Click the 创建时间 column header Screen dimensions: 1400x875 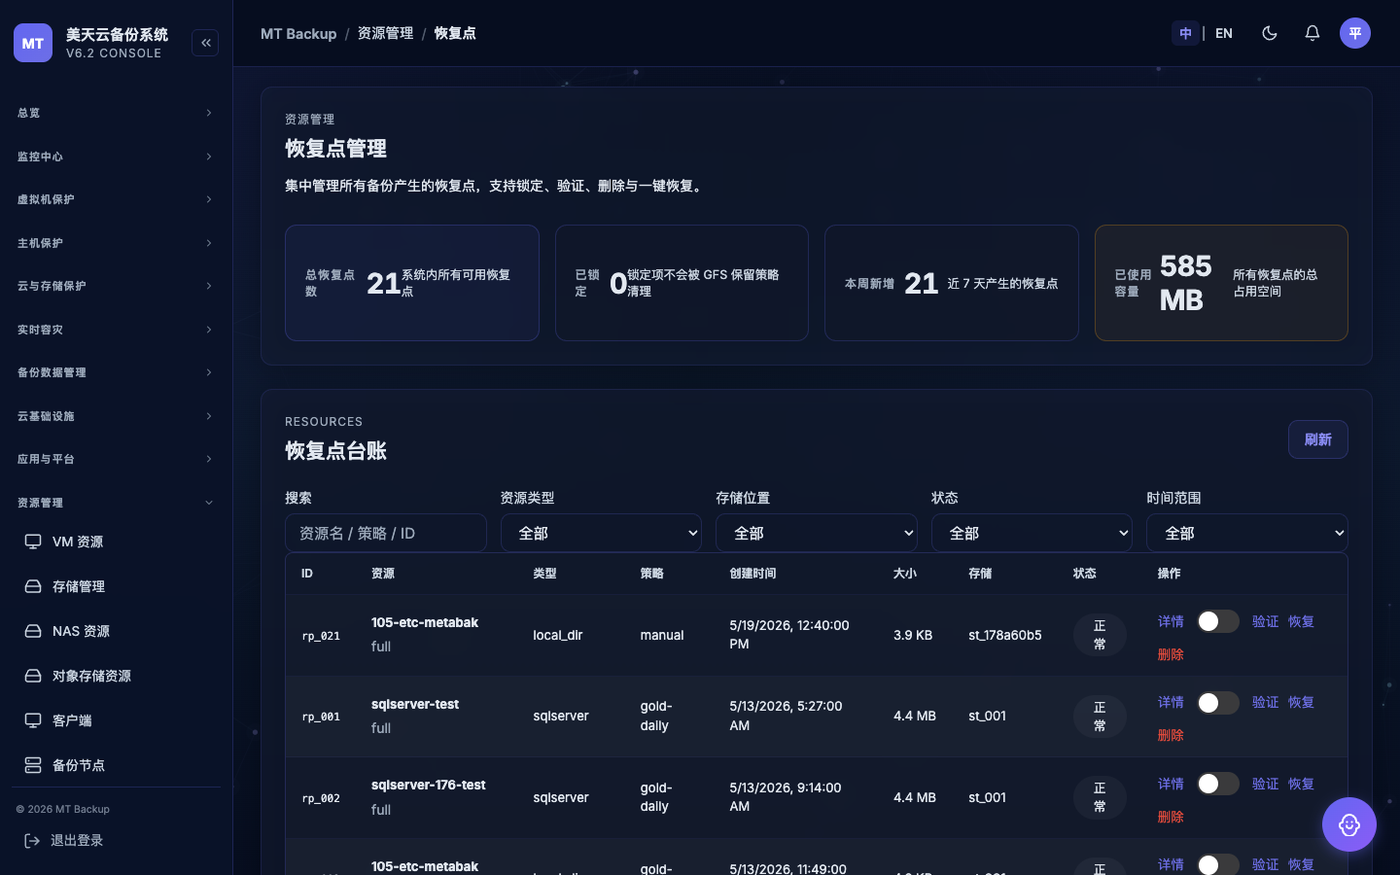[753, 573]
